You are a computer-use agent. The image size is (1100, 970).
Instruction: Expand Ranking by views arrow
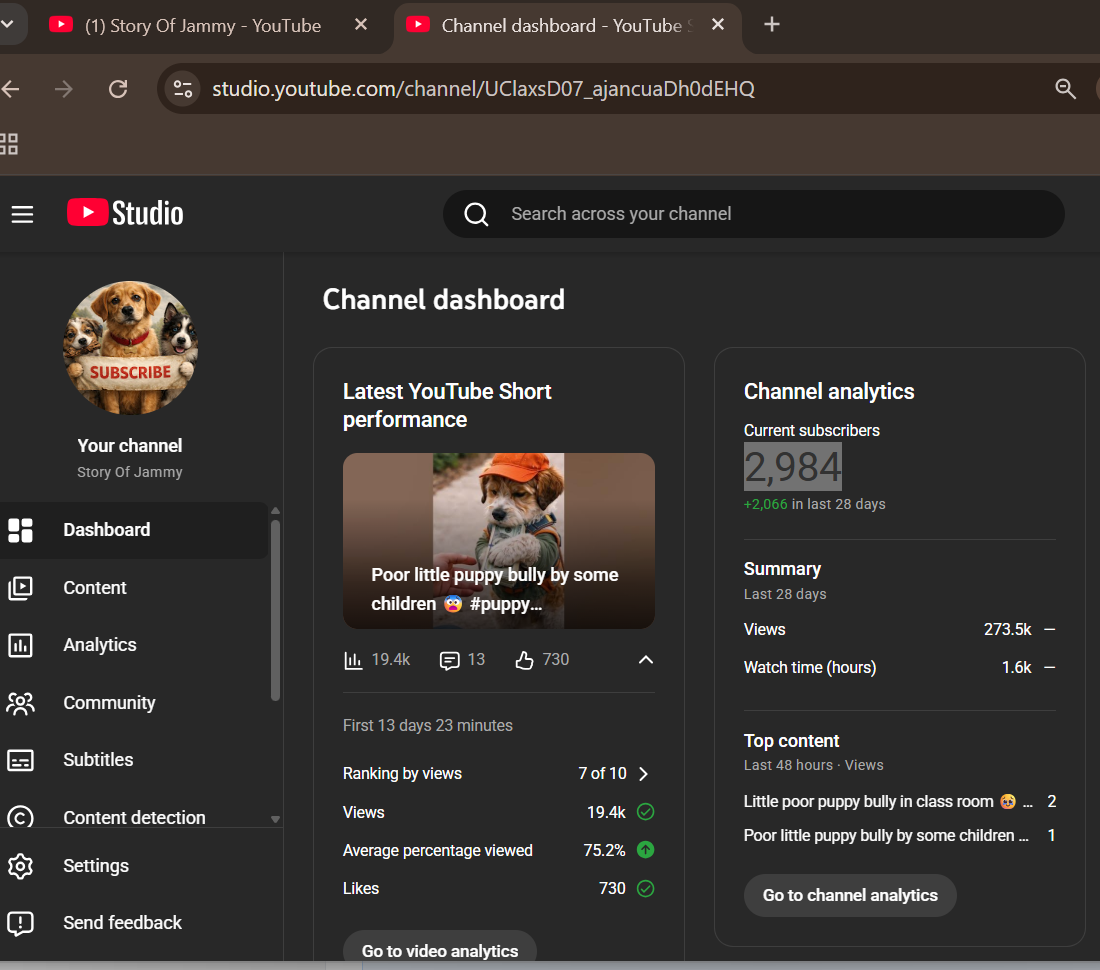(644, 774)
